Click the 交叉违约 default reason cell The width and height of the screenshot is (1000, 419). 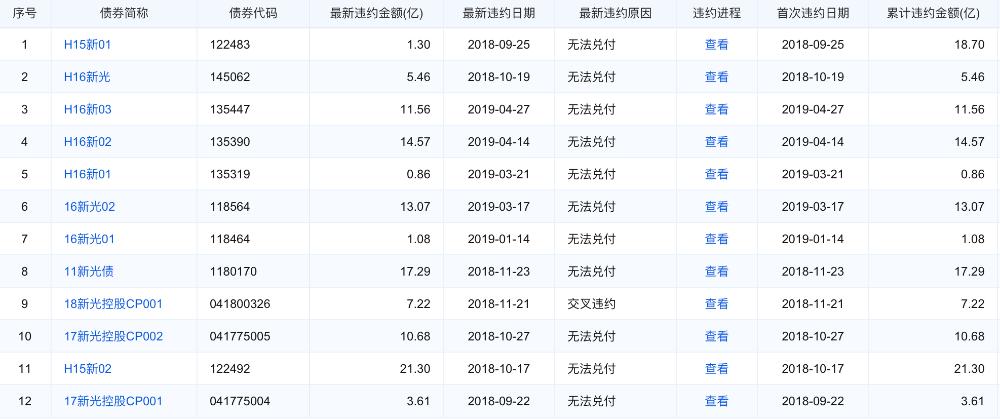point(591,304)
